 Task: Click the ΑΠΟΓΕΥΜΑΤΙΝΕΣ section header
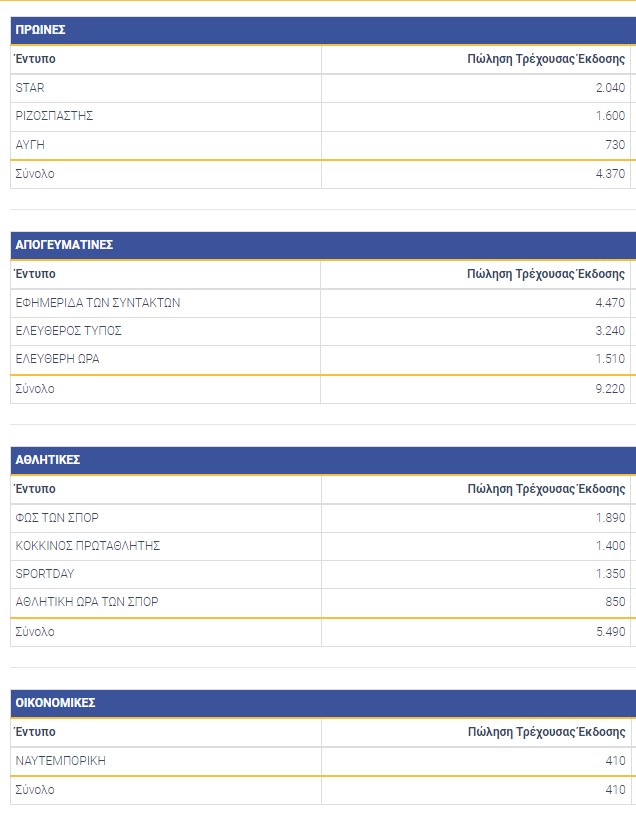[x=323, y=245]
